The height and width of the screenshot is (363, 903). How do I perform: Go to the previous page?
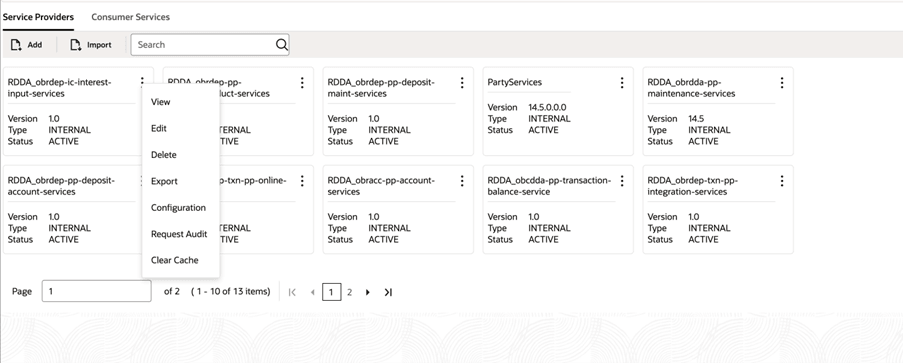pyautogui.click(x=312, y=292)
